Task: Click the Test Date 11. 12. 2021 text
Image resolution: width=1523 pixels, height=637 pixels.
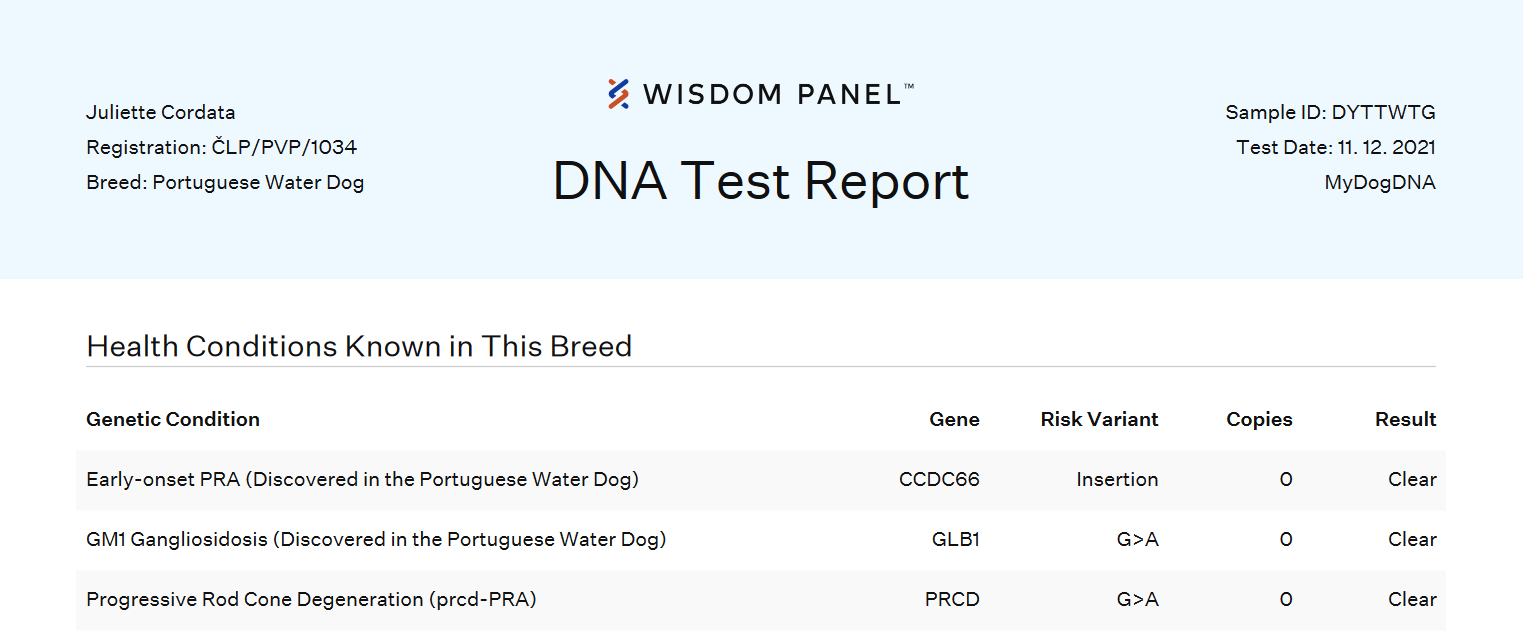Action: click(x=1335, y=147)
